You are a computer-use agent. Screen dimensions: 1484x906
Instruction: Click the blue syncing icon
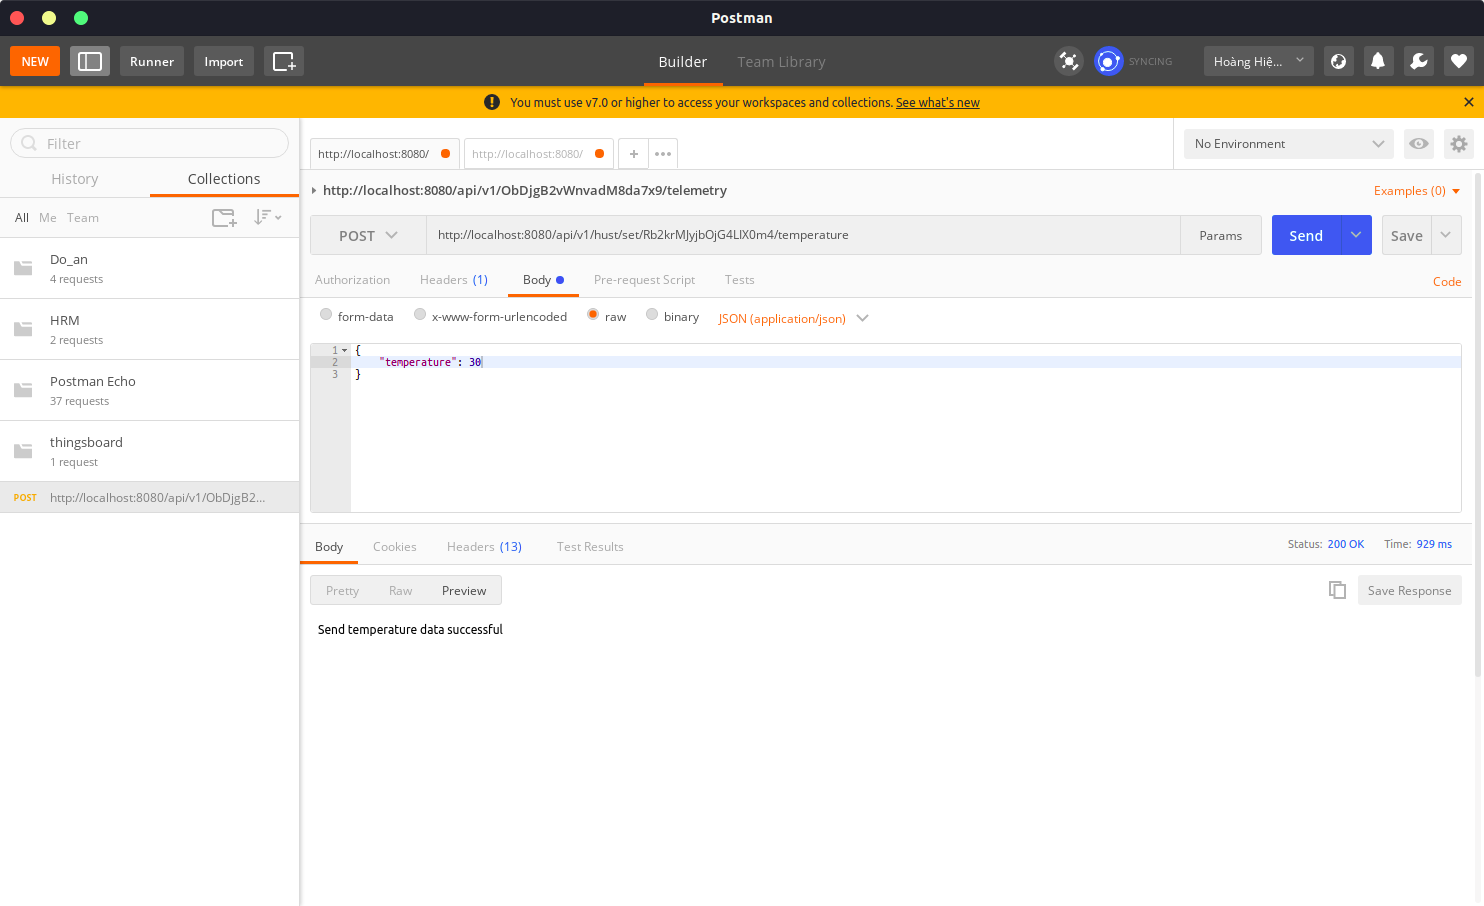tap(1108, 61)
